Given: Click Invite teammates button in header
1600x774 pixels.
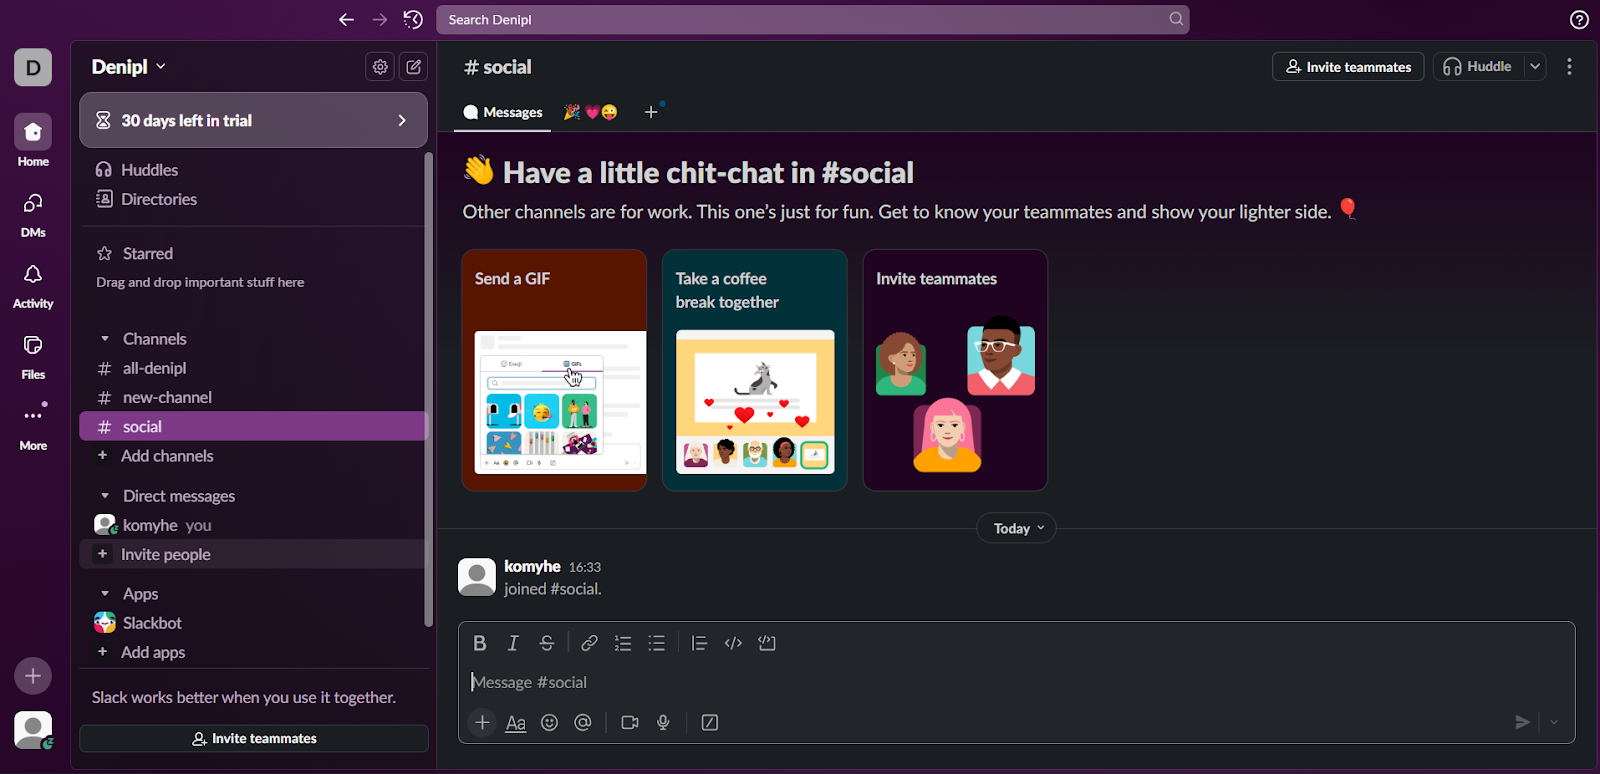Looking at the screenshot, I should (x=1348, y=67).
